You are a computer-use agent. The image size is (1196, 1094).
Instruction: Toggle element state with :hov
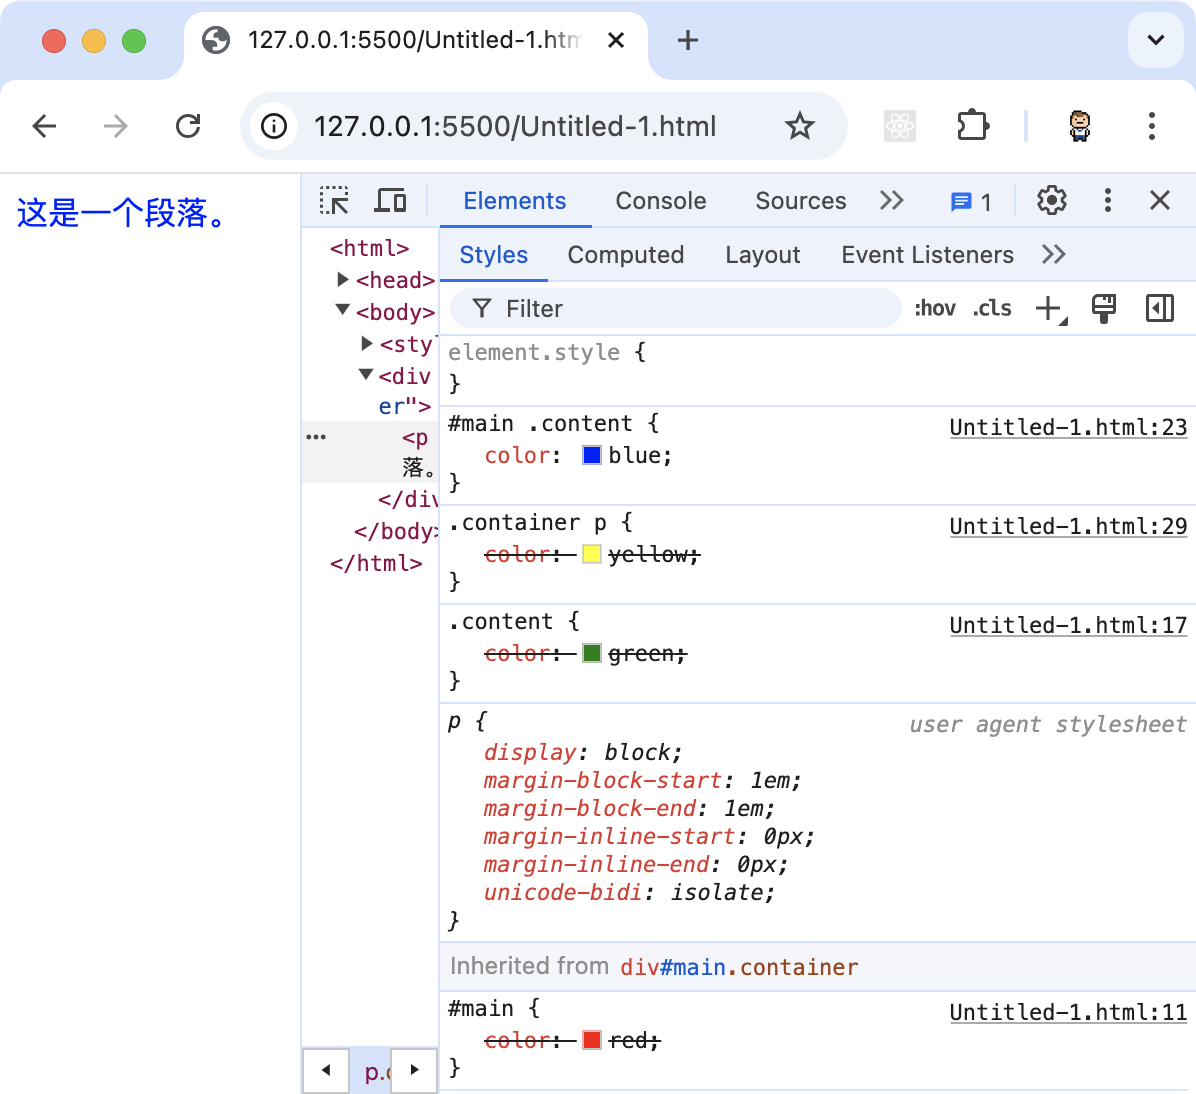click(934, 309)
